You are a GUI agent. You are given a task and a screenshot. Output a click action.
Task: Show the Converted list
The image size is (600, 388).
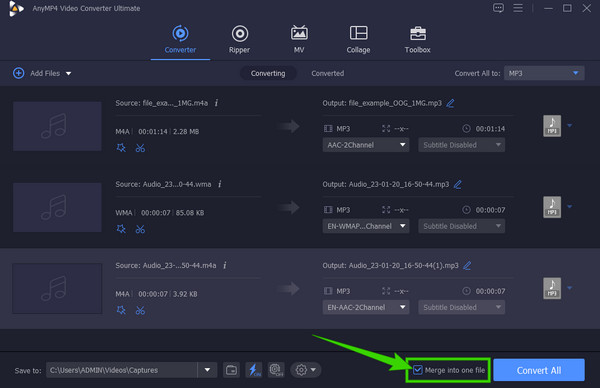(x=328, y=73)
